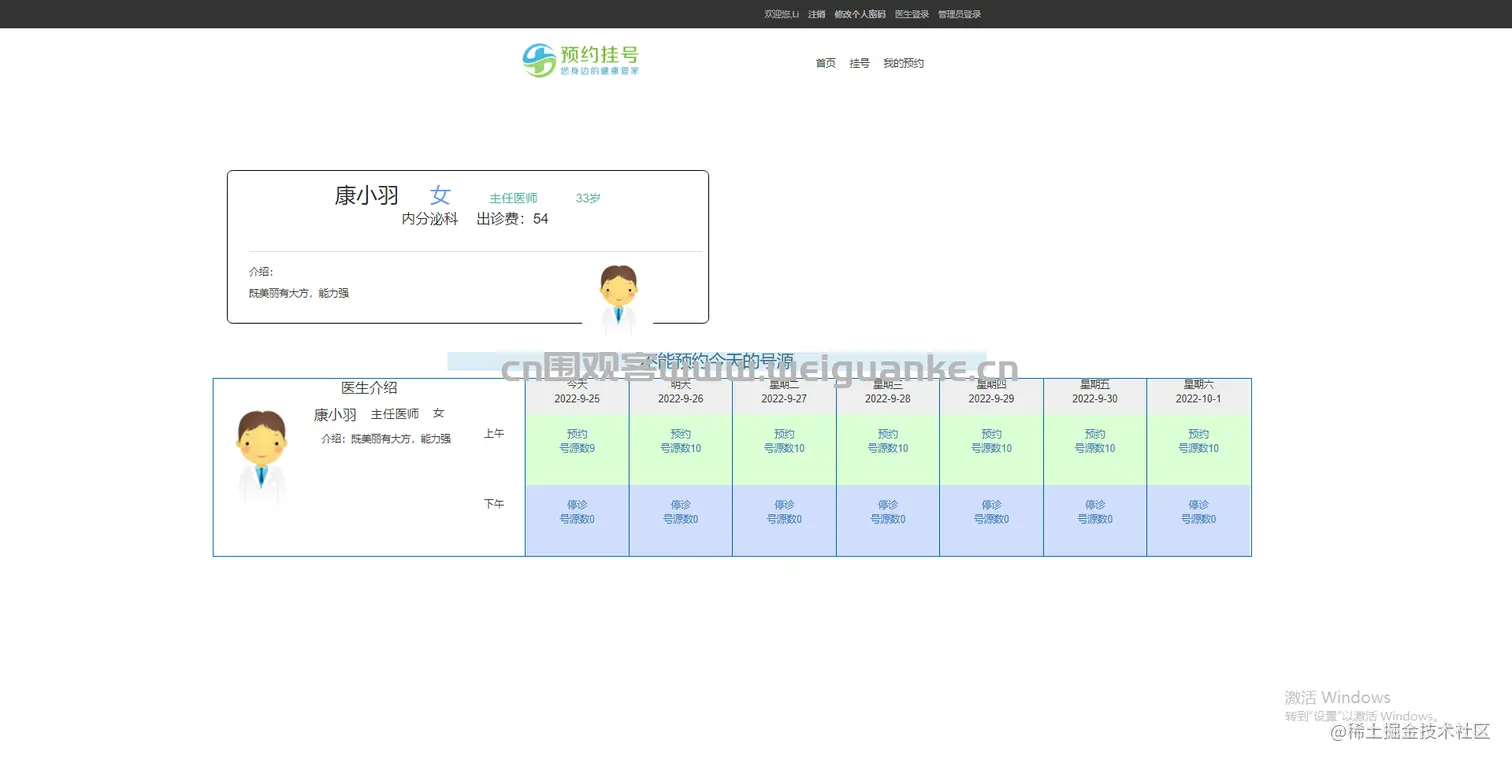Click the 欢迎您,Li greeting text
Viewport: 1512px width, 763px height.
782,14
